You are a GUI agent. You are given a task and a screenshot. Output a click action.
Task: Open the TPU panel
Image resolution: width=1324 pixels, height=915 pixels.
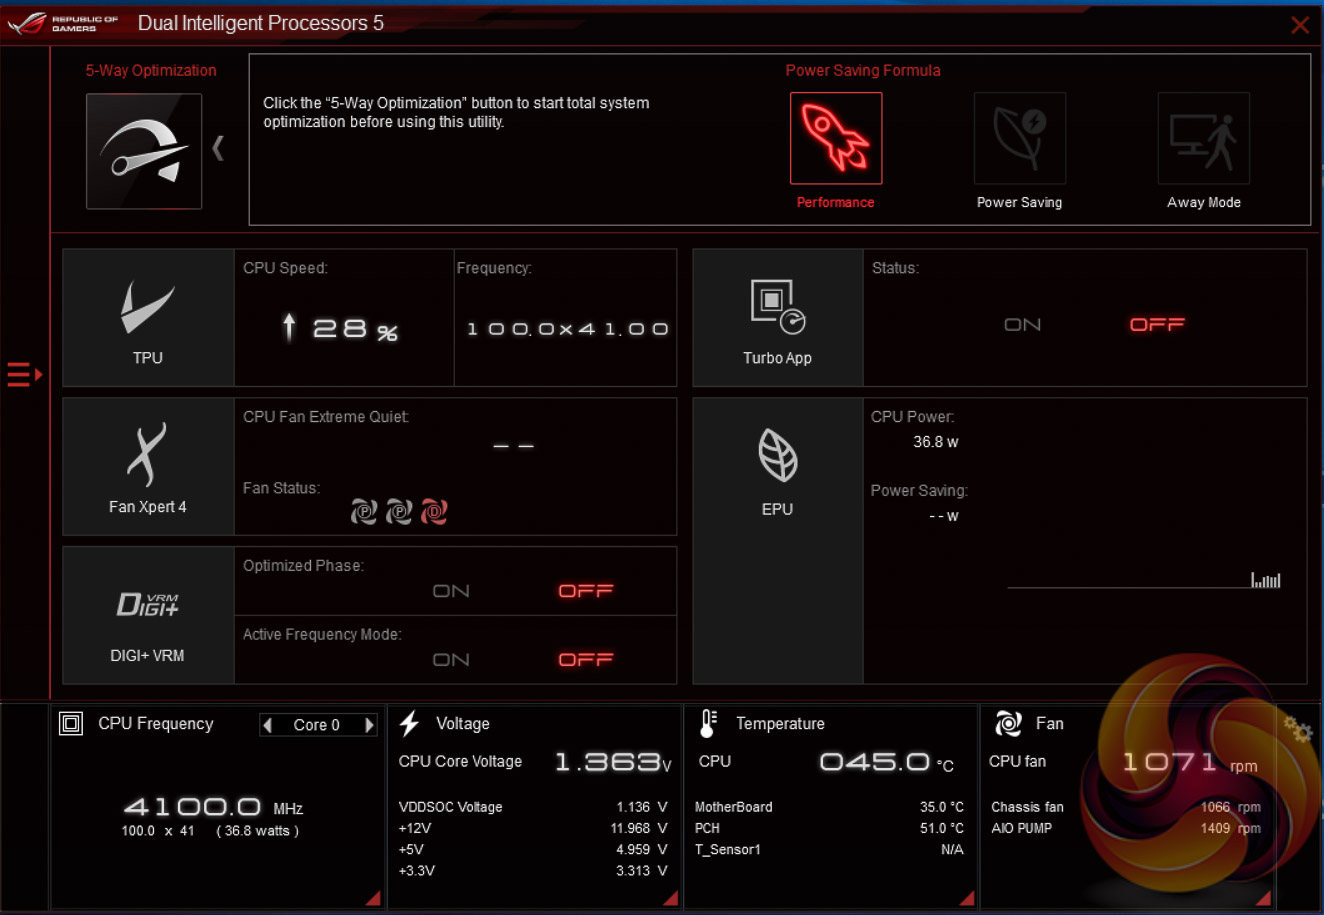[148, 318]
